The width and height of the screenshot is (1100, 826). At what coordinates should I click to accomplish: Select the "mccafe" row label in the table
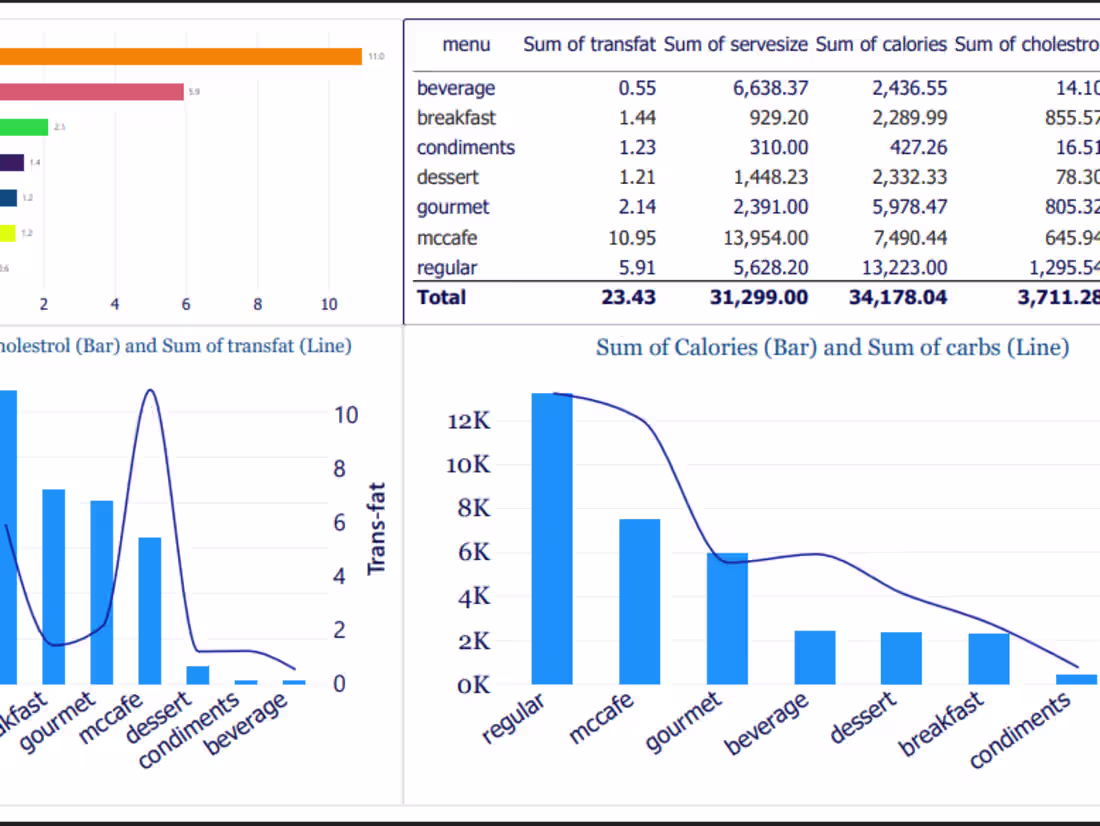click(x=447, y=238)
